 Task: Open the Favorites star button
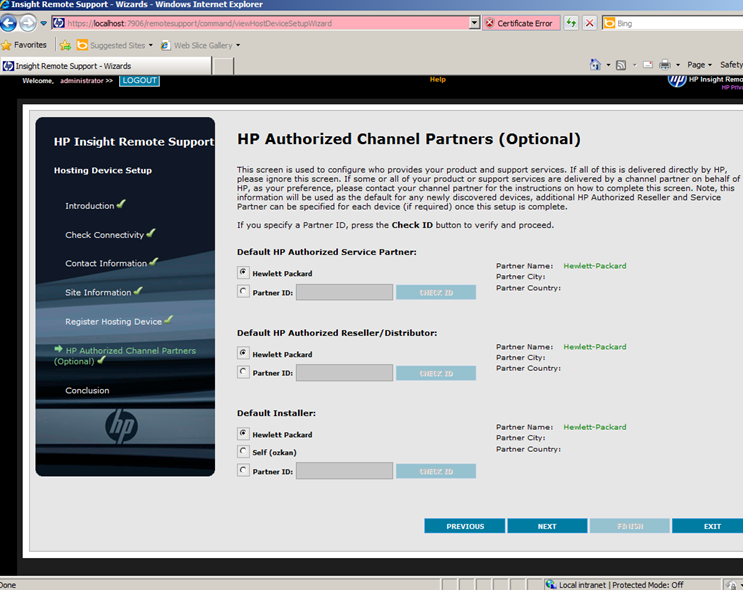24,45
